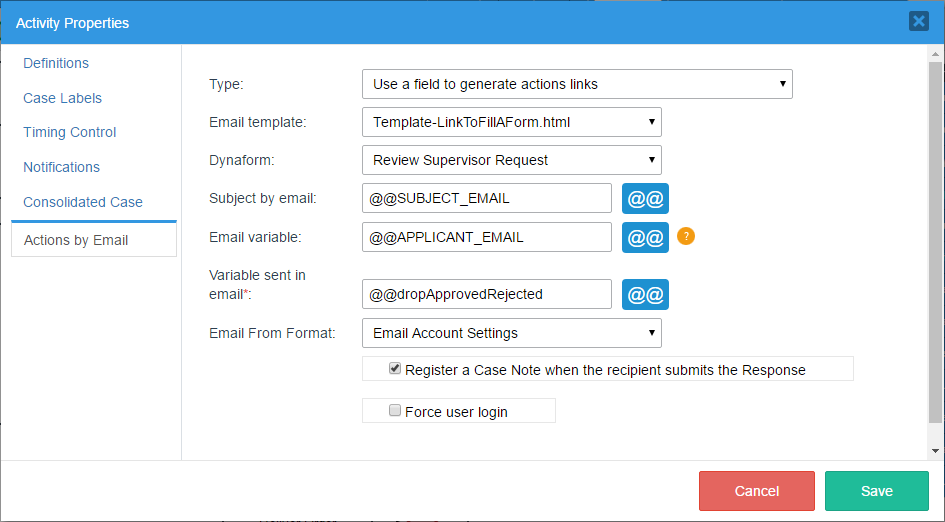Screen dimensions: 945x522
Task: Uncheck Register a Case Note checkbox
Action: 395,369
